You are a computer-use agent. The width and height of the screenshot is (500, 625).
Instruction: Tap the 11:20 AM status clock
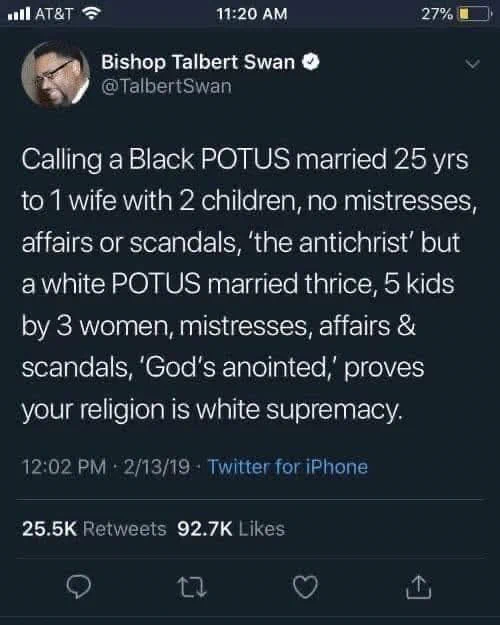point(252,14)
